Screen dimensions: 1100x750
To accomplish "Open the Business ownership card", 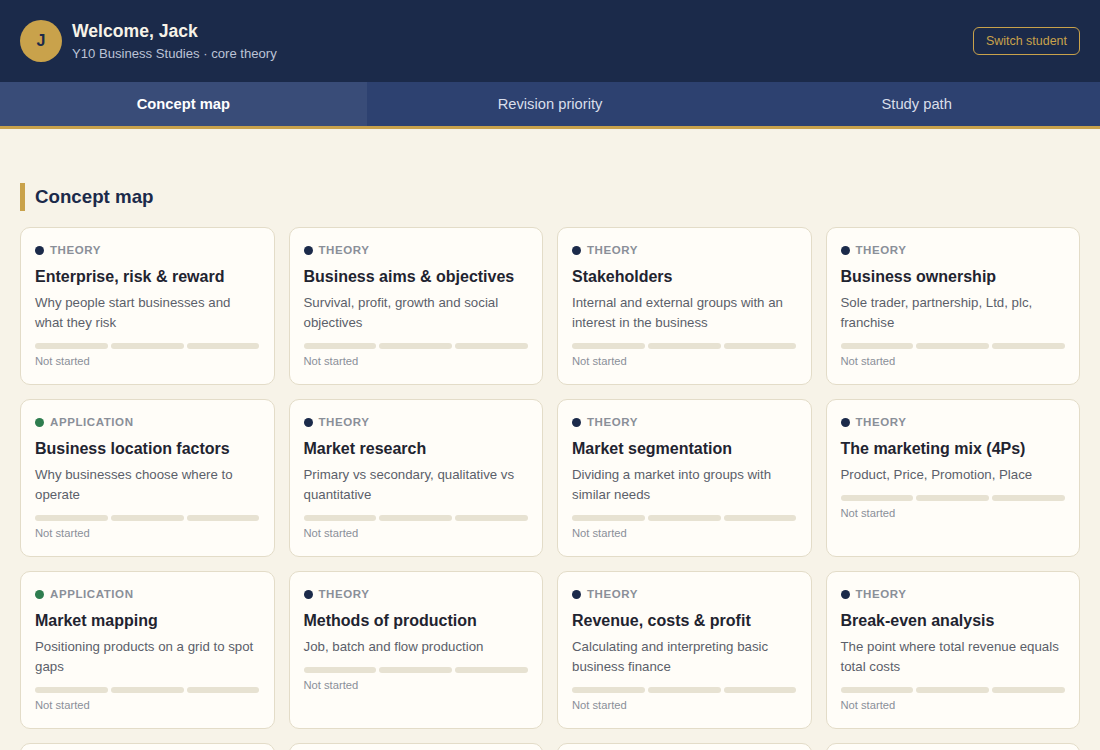I will [x=953, y=306].
